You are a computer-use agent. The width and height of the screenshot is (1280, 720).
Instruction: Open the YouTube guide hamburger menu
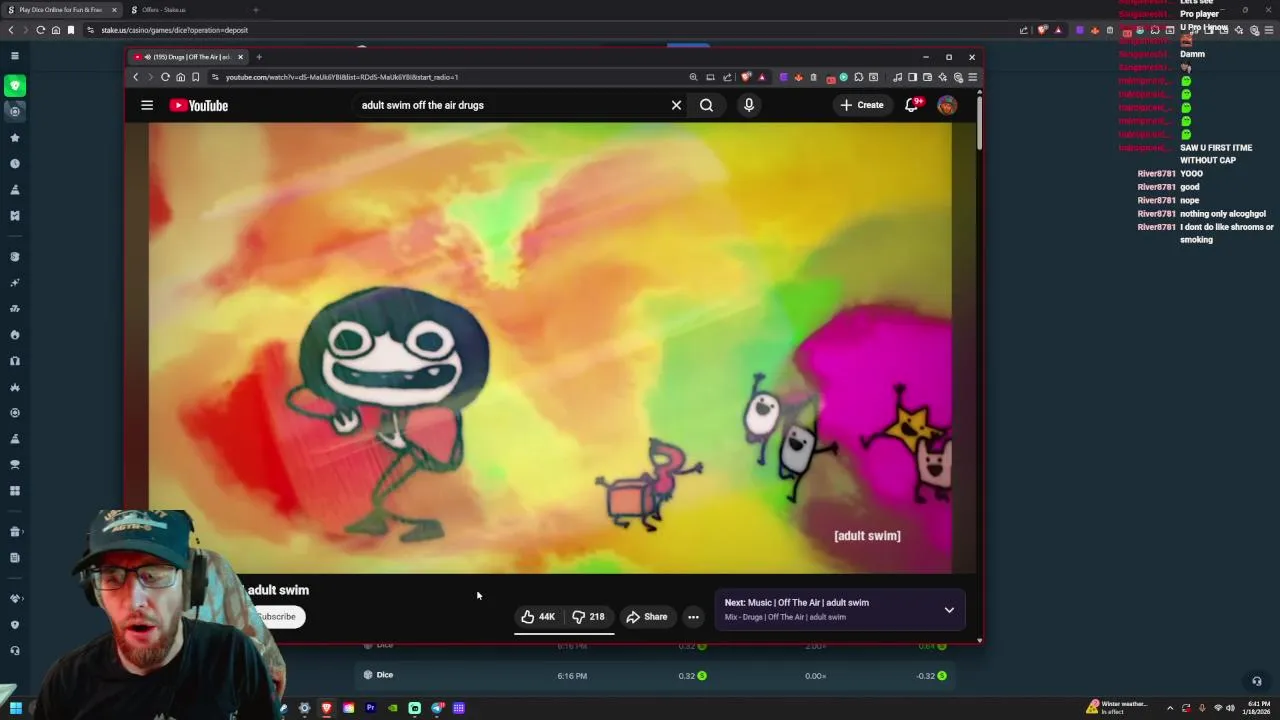(x=147, y=105)
